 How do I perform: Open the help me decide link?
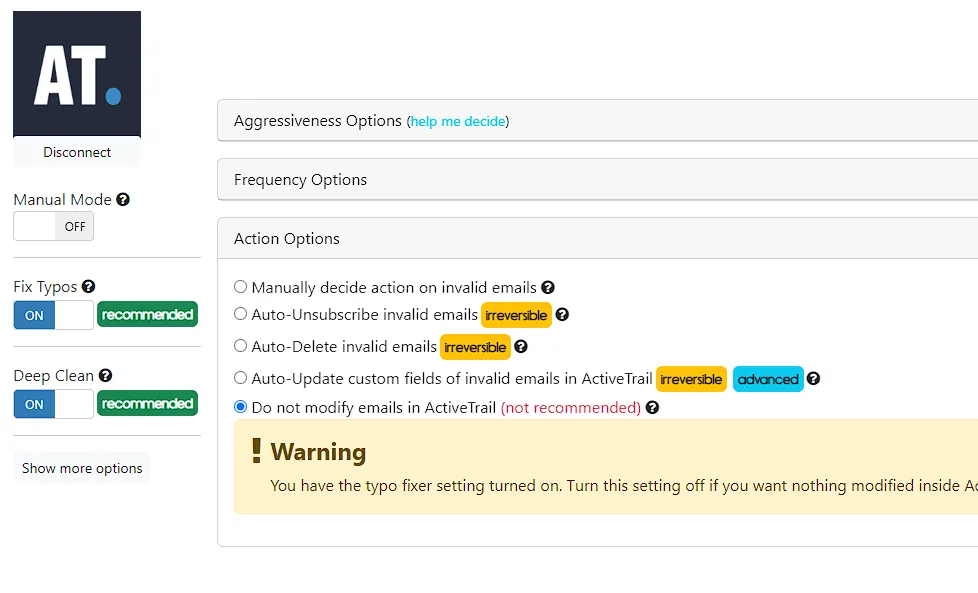point(458,122)
